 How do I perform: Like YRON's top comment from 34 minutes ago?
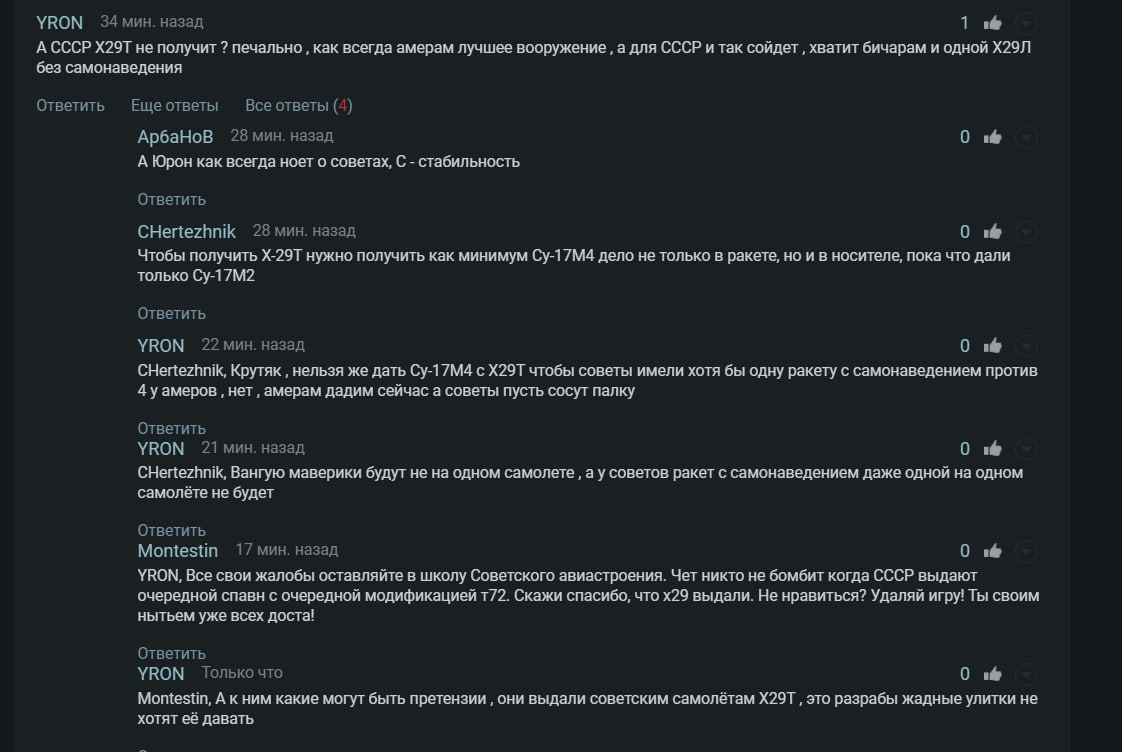click(x=993, y=23)
